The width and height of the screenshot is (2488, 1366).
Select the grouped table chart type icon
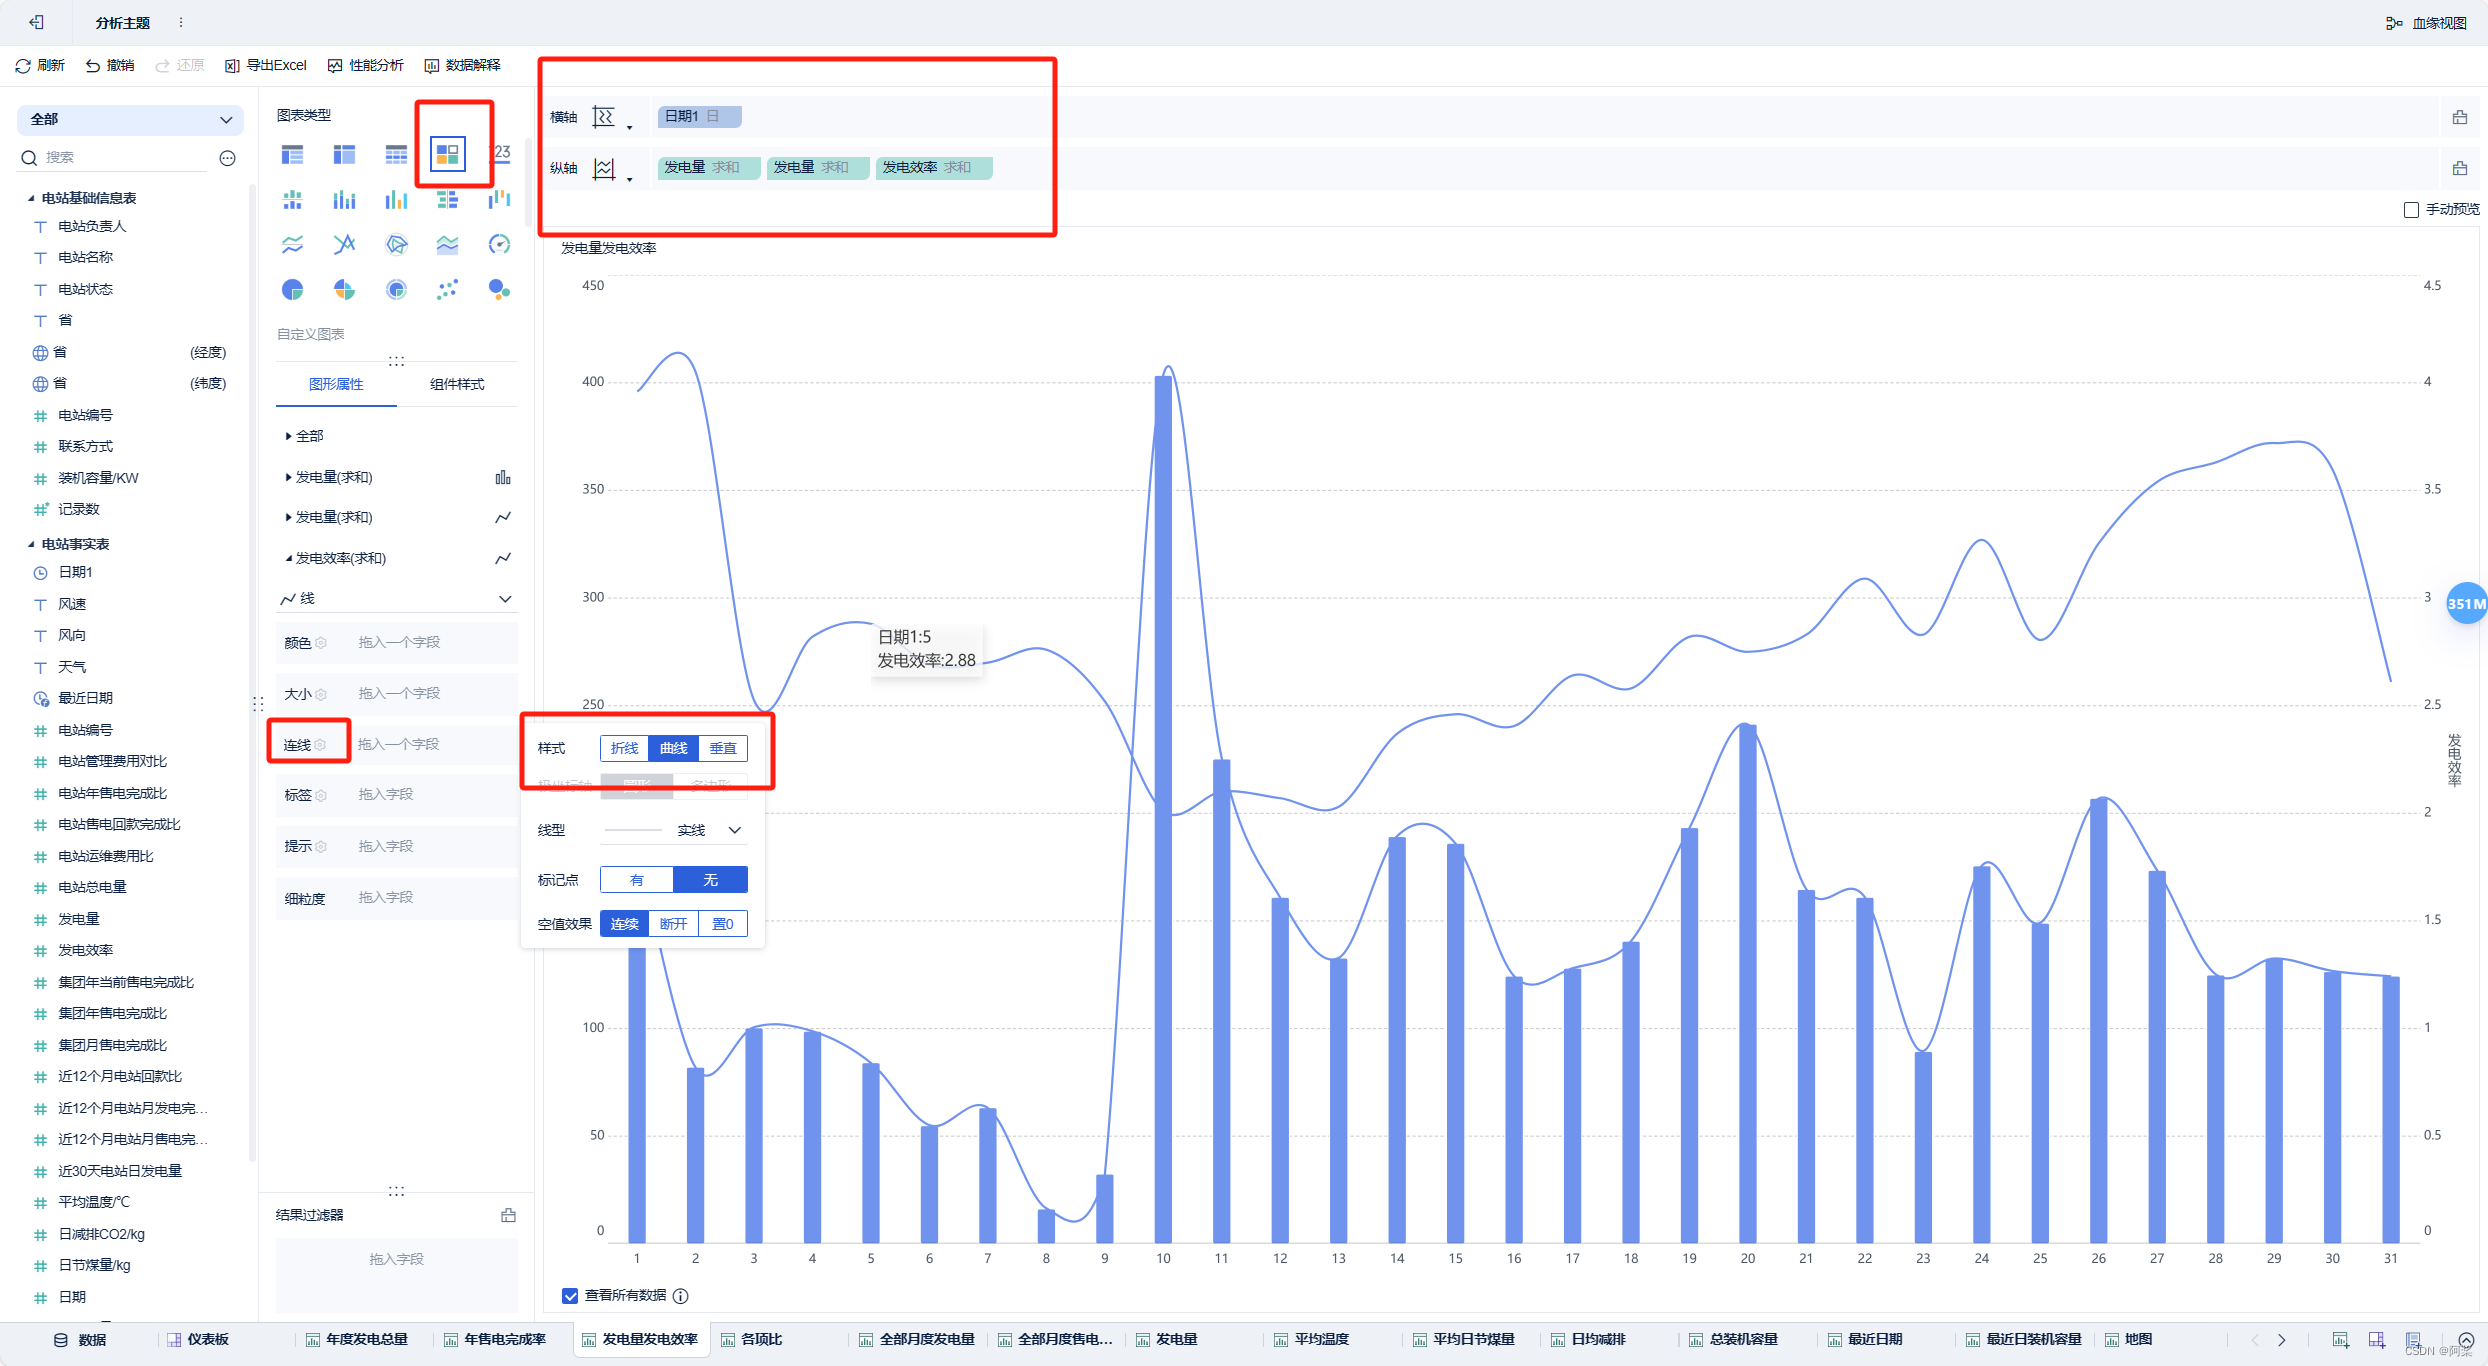[293, 154]
